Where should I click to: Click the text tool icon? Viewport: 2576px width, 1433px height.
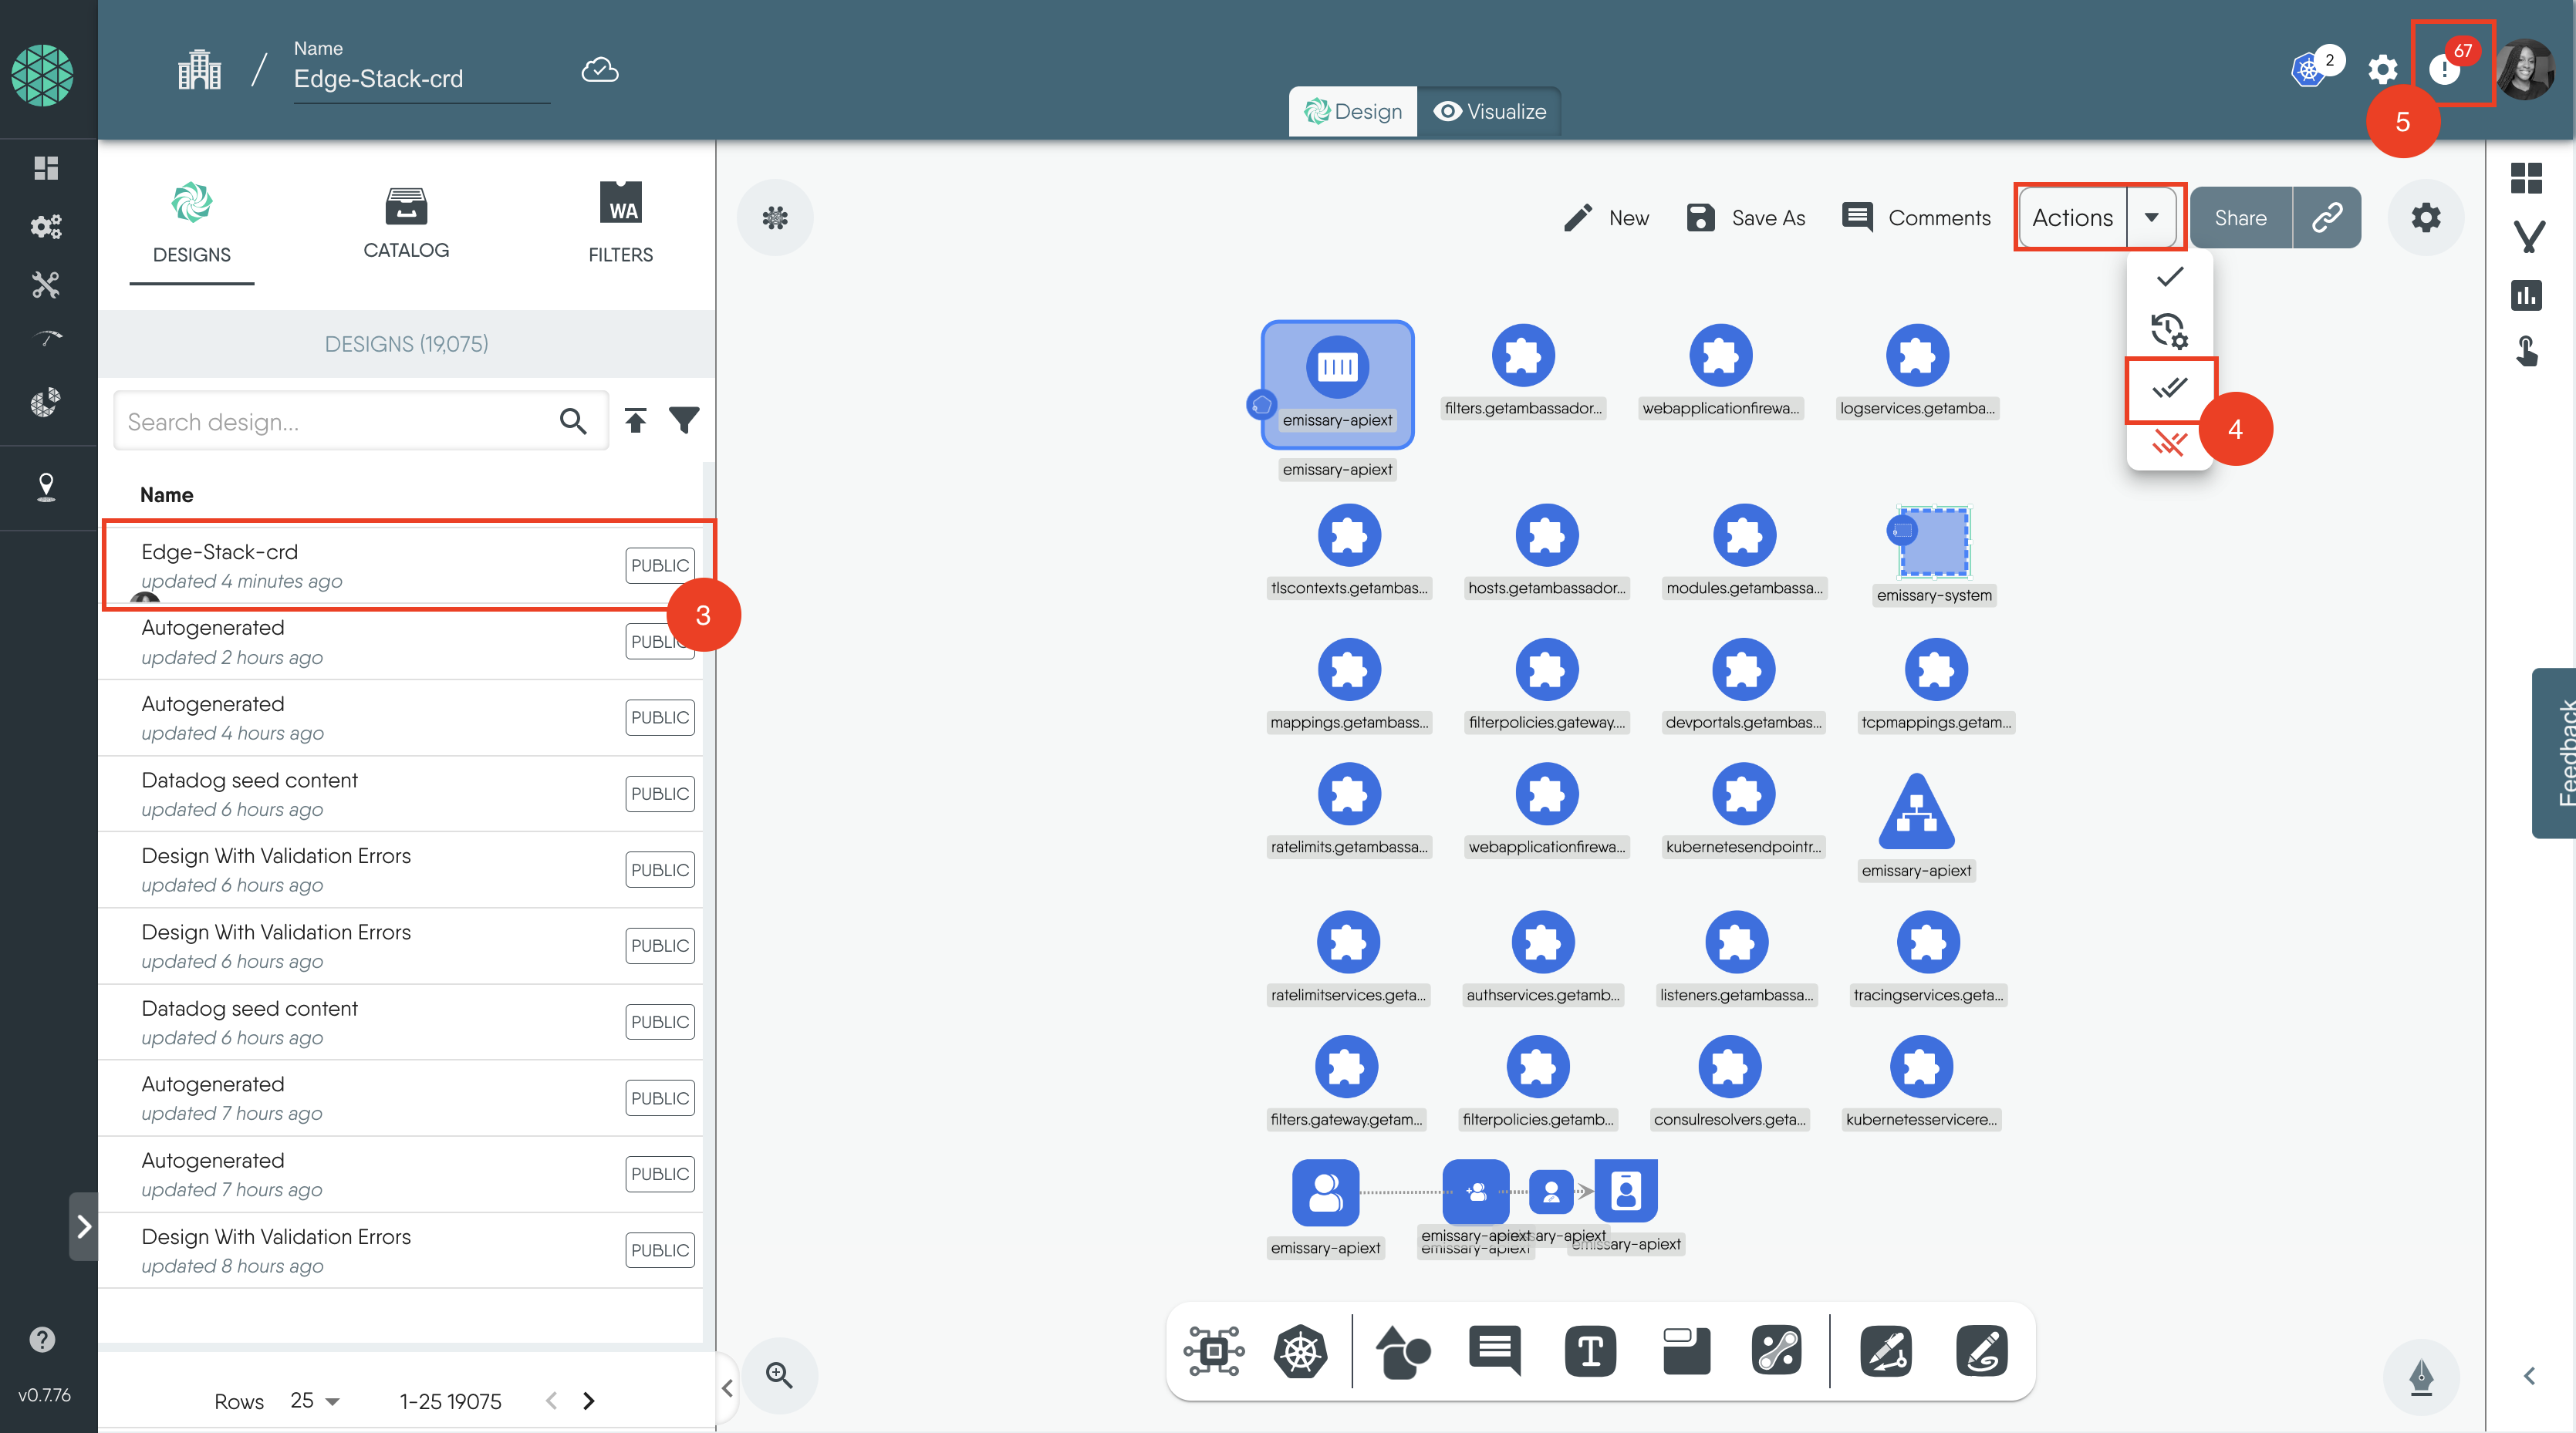tap(1590, 1351)
